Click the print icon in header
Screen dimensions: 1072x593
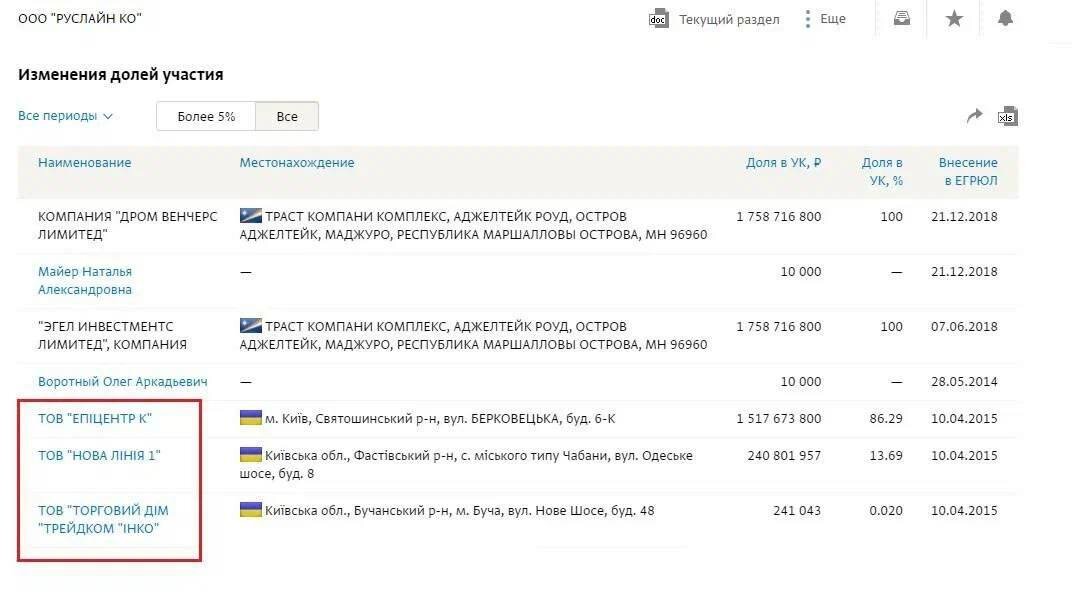[x=902, y=18]
